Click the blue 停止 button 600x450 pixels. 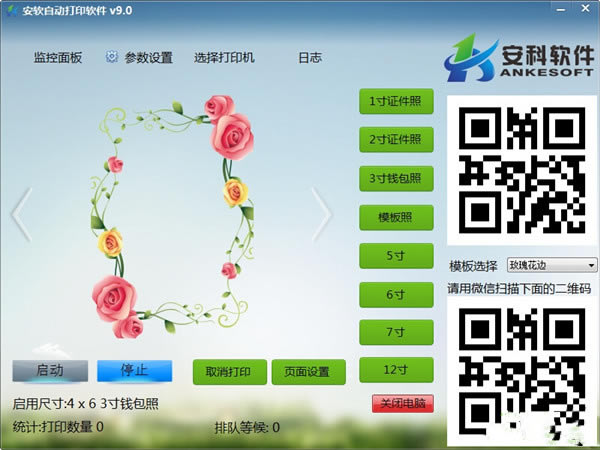135,370
